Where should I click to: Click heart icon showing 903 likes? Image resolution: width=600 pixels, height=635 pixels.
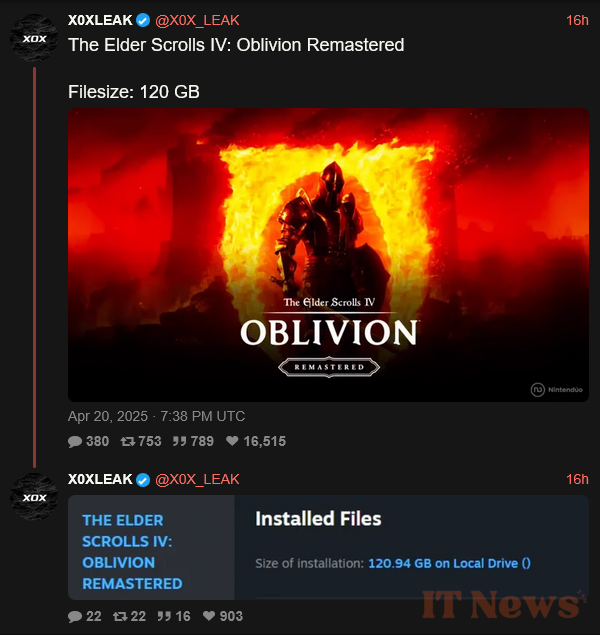pos(209,616)
